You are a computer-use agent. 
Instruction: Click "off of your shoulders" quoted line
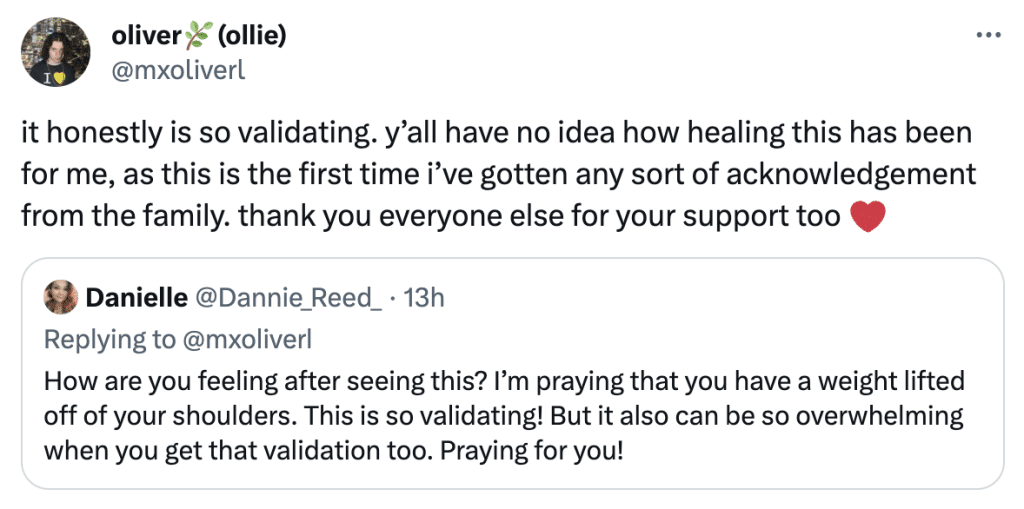pos(504,416)
